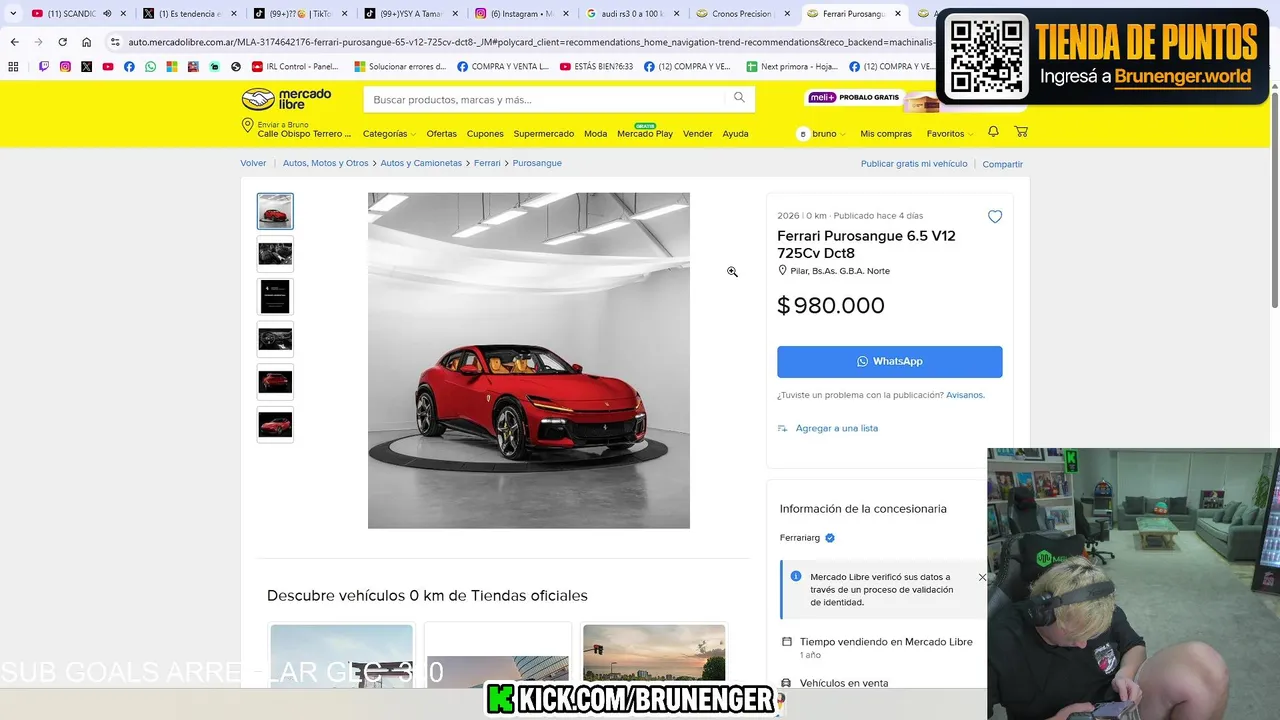
Task: Select the fifth red car thumbnail
Action: pyautogui.click(x=275, y=382)
